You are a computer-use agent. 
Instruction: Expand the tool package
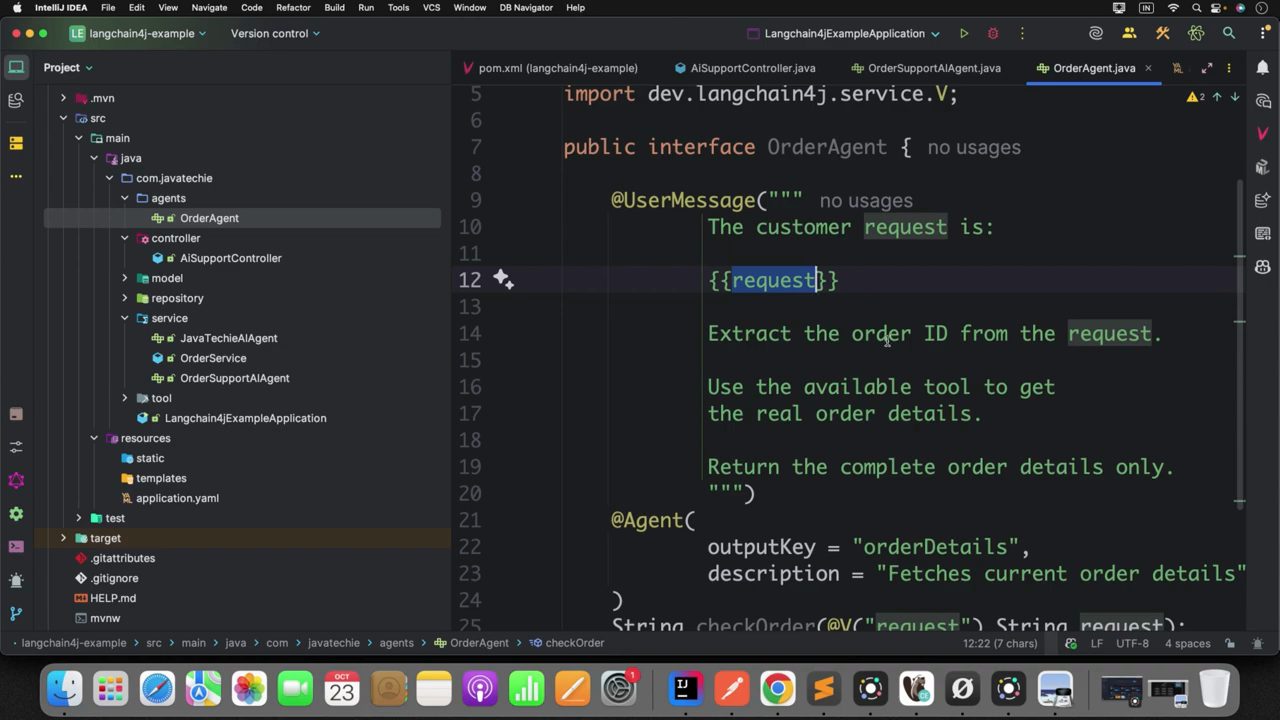pos(125,398)
